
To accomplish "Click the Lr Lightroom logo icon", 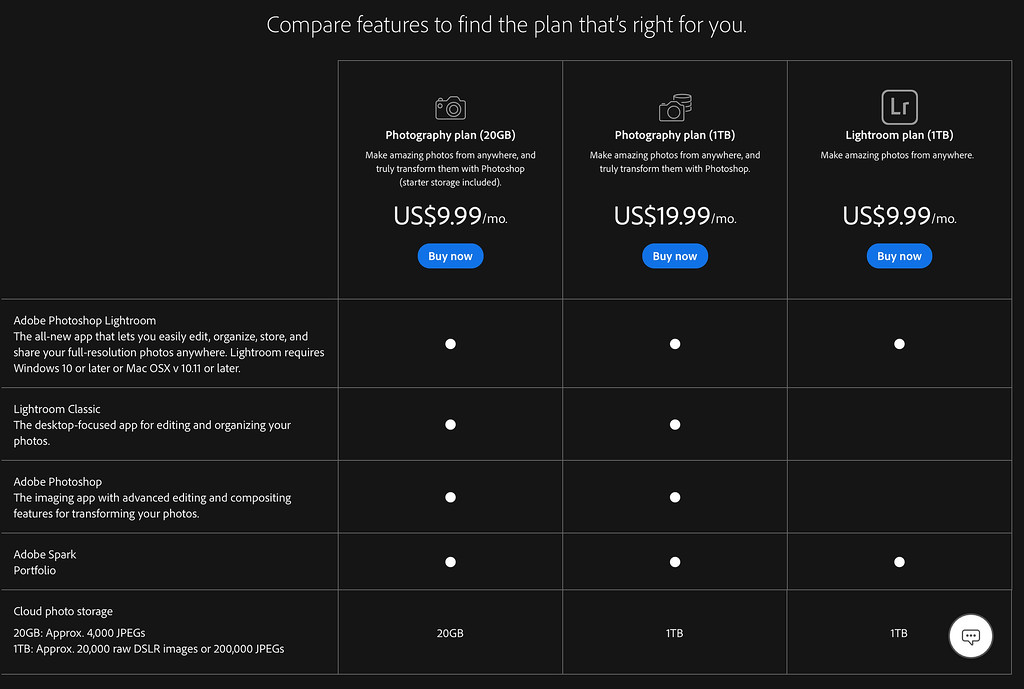I will point(899,107).
